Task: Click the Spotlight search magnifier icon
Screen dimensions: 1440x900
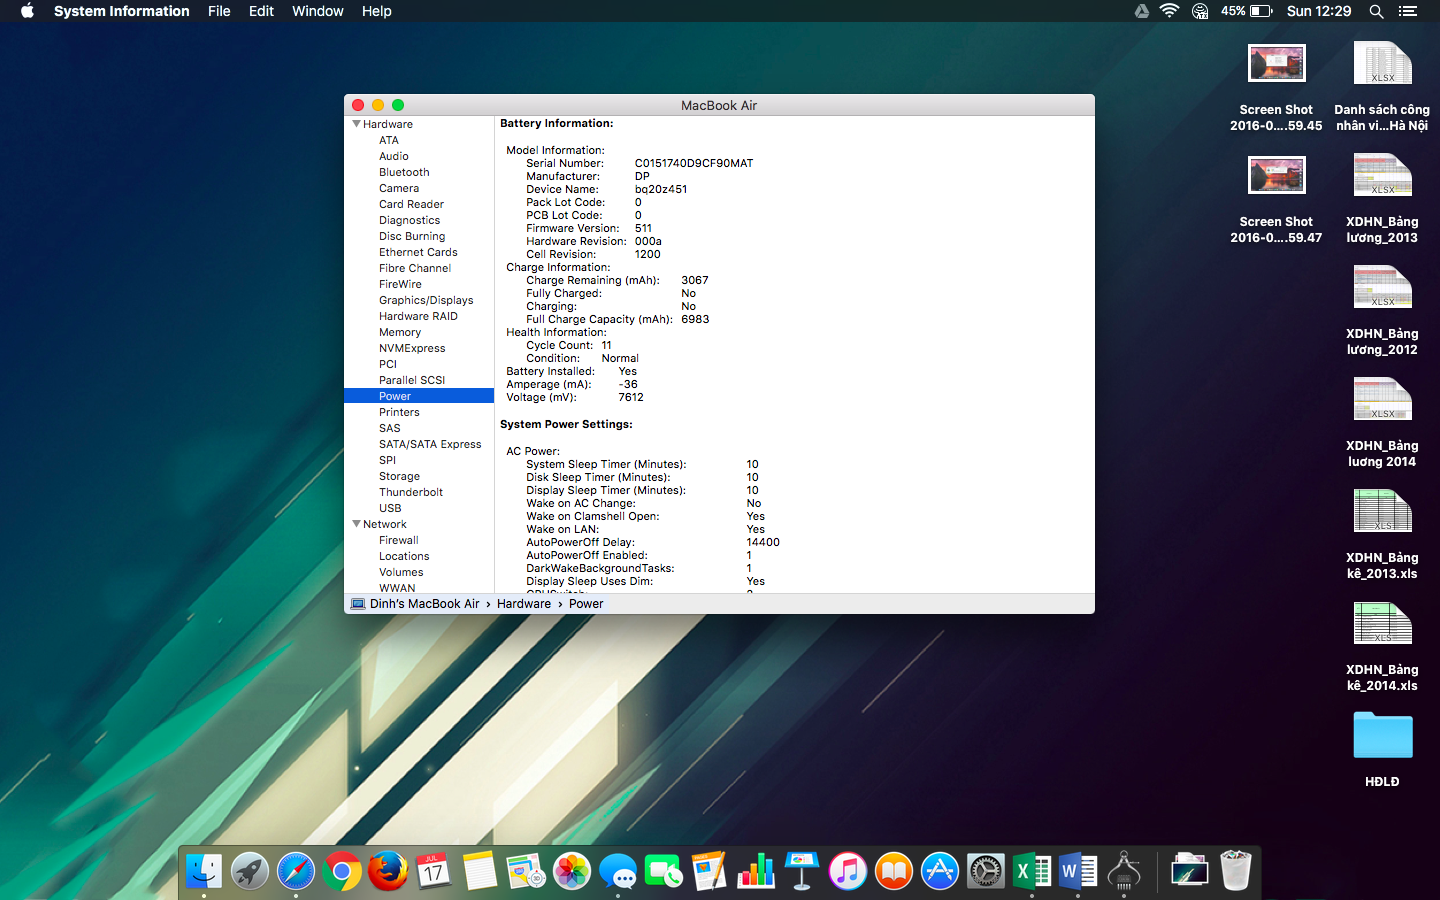Action: click(1376, 11)
